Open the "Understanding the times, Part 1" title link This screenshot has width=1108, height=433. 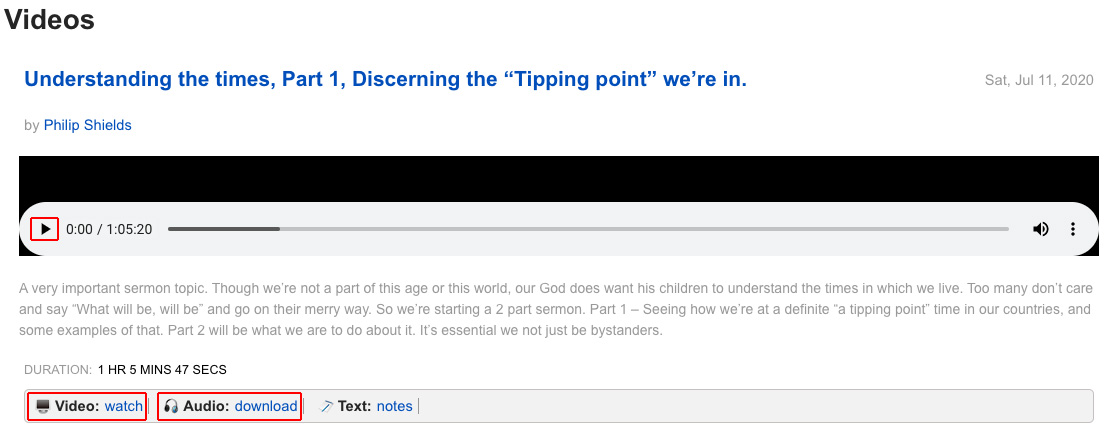pos(385,79)
